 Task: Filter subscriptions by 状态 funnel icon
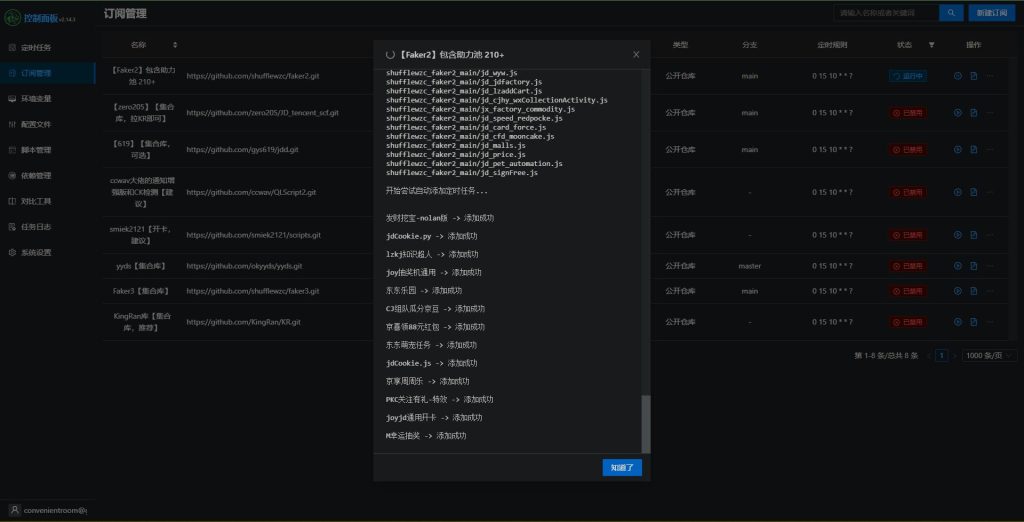pyautogui.click(x=931, y=45)
